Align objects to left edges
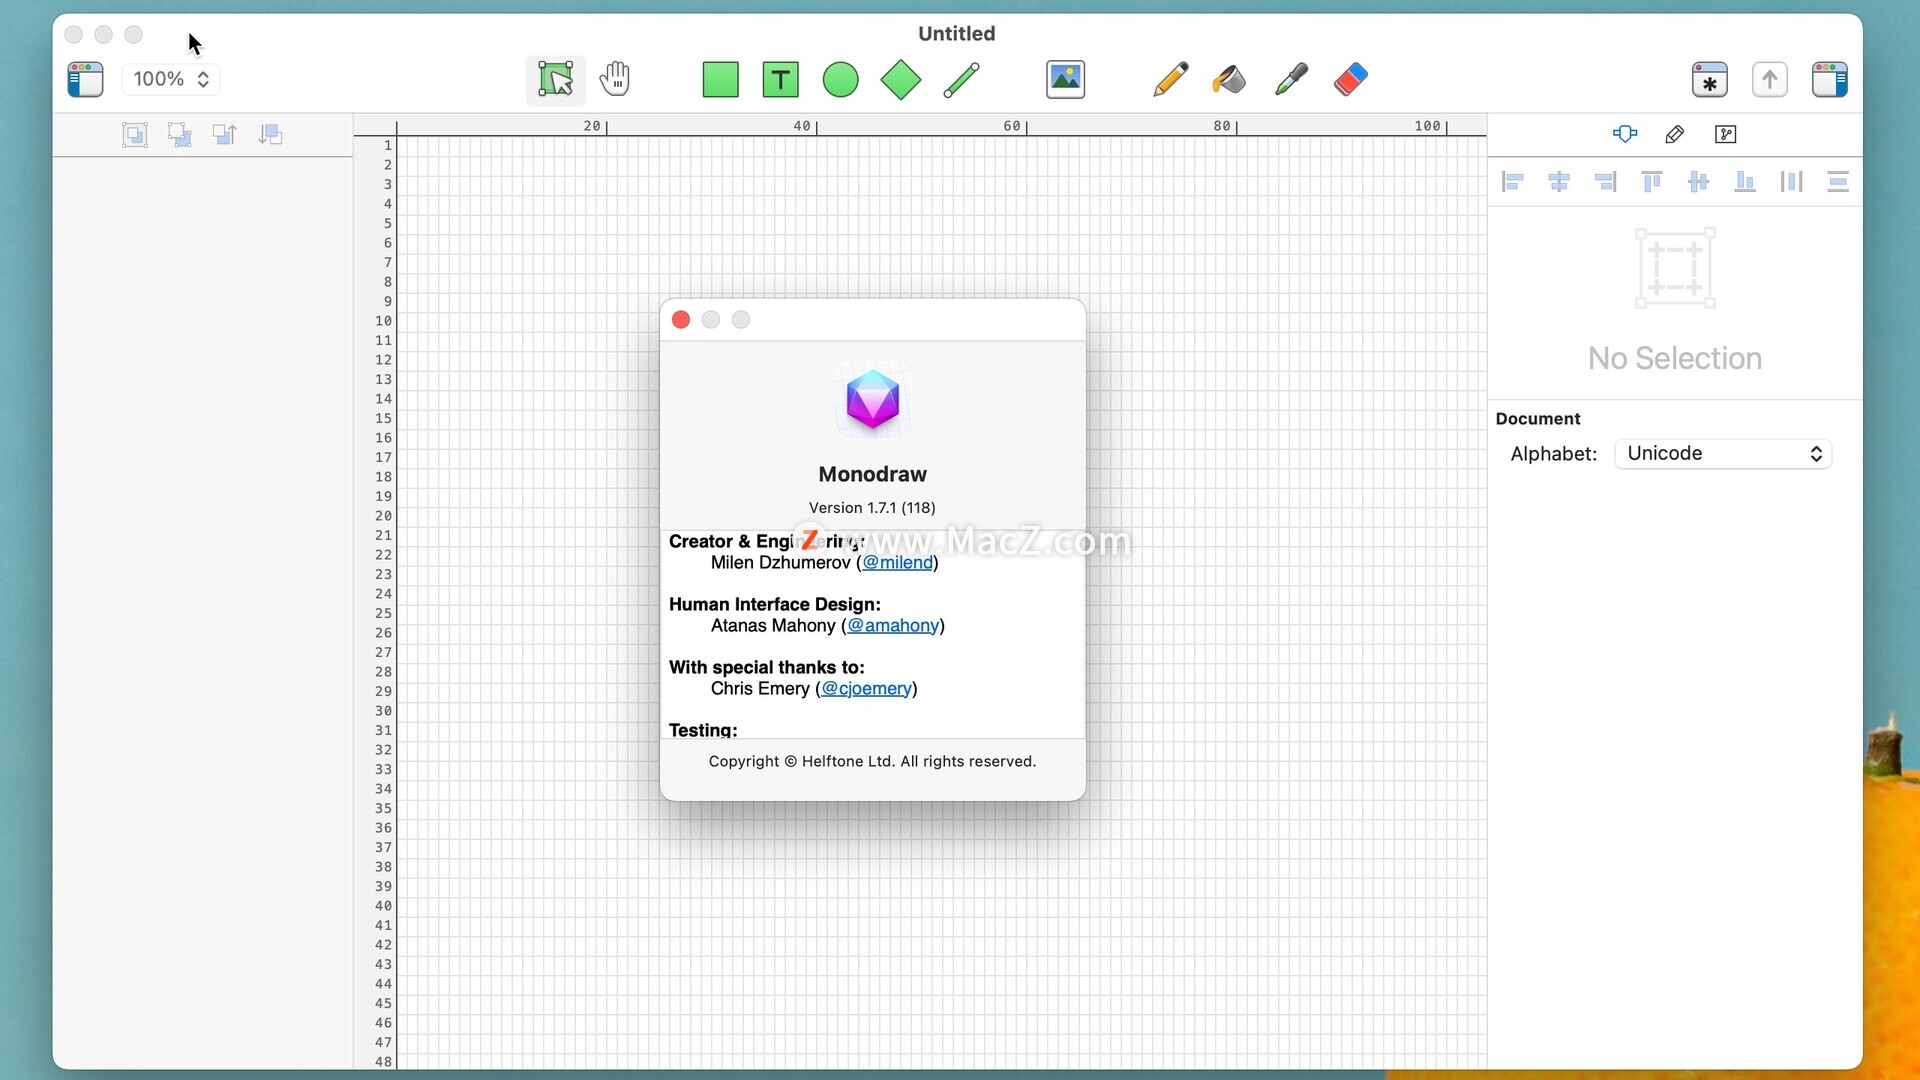This screenshot has width=1920, height=1080. [1513, 181]
